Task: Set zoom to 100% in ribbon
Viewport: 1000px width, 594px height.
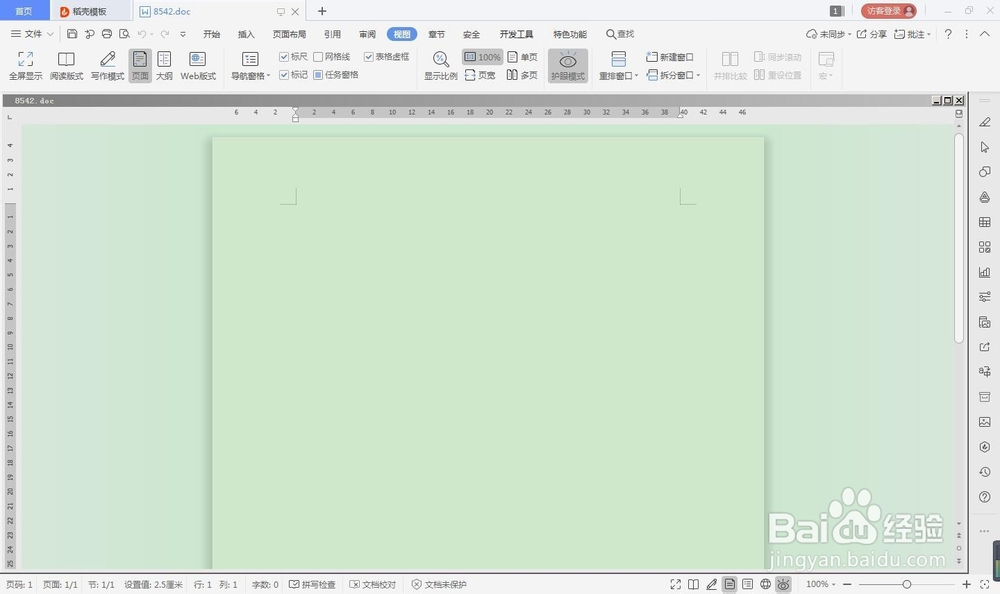Action: (x=482, y=57)
